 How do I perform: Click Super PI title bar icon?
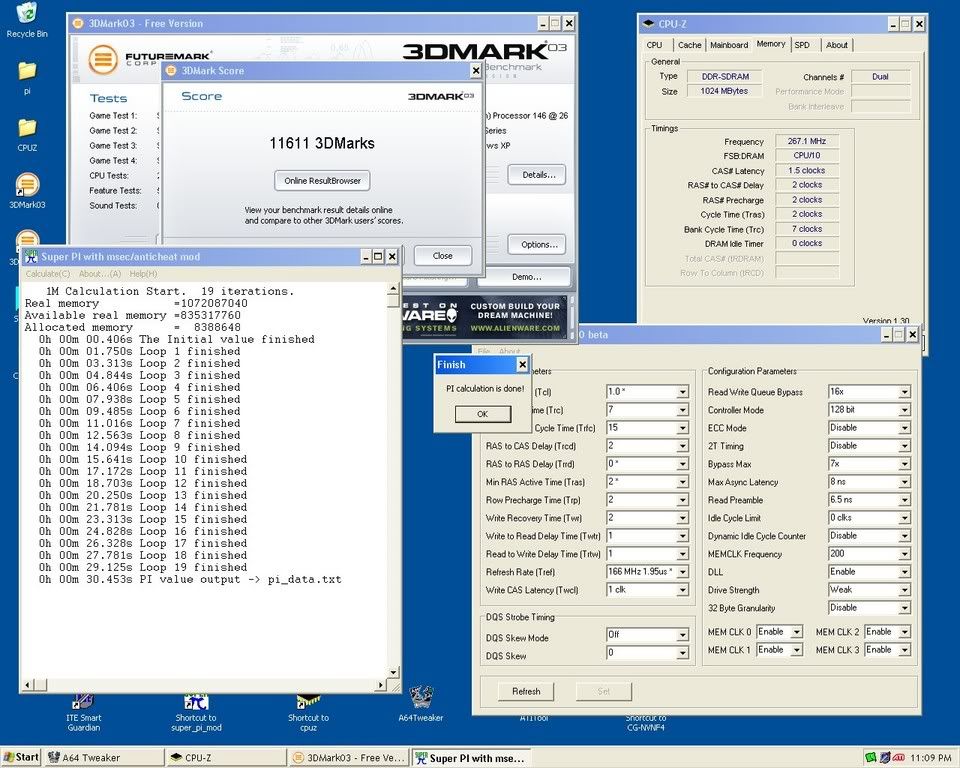(x=31, y=257)
